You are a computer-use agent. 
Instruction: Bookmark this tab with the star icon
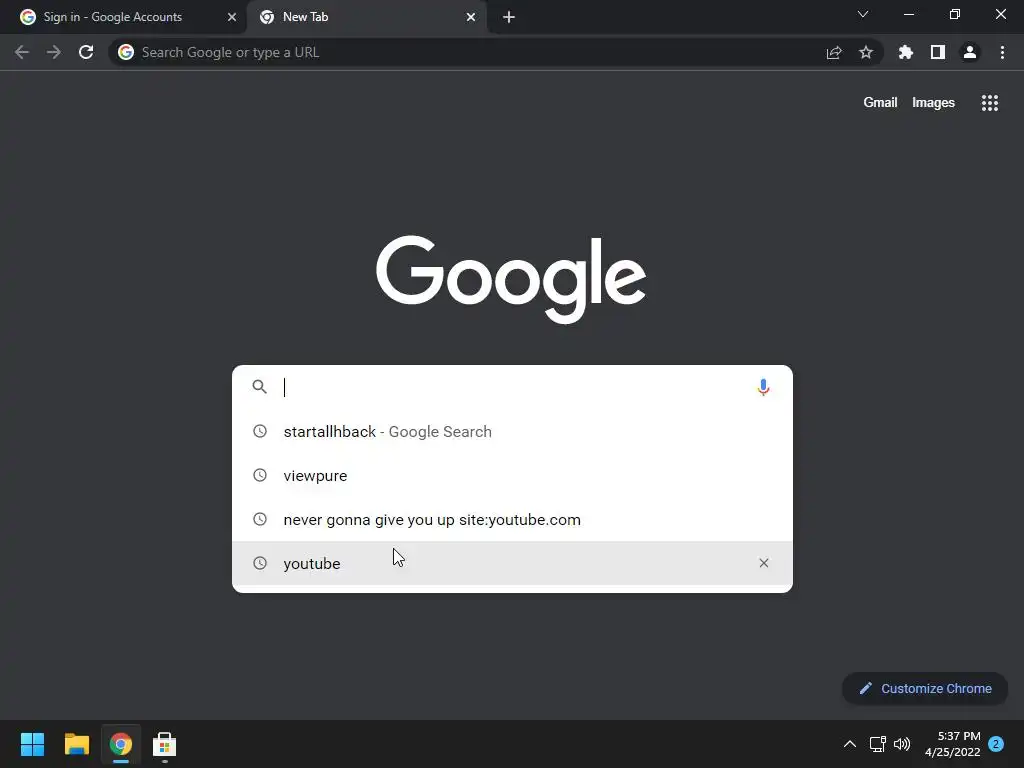pos(866,52)
